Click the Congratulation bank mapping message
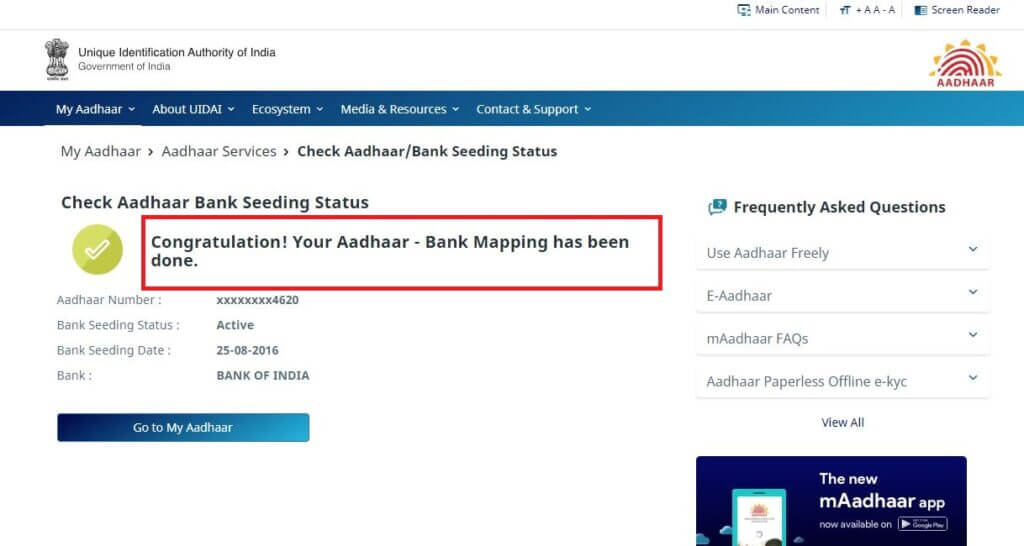The image size is (1024, 546). coord(390,251)
